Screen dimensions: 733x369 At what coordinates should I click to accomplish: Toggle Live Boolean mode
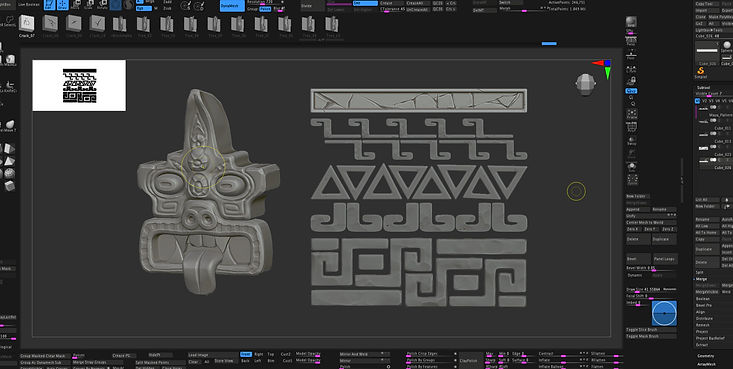tap(28, 4)
